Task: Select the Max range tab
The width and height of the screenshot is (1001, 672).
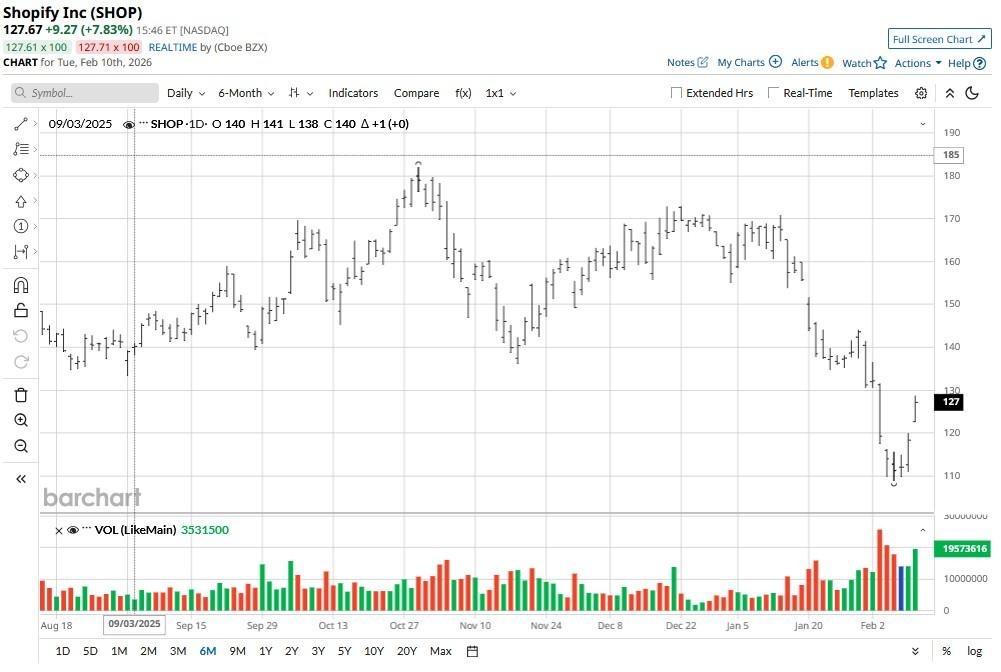Action: click(x=440, y=652)
